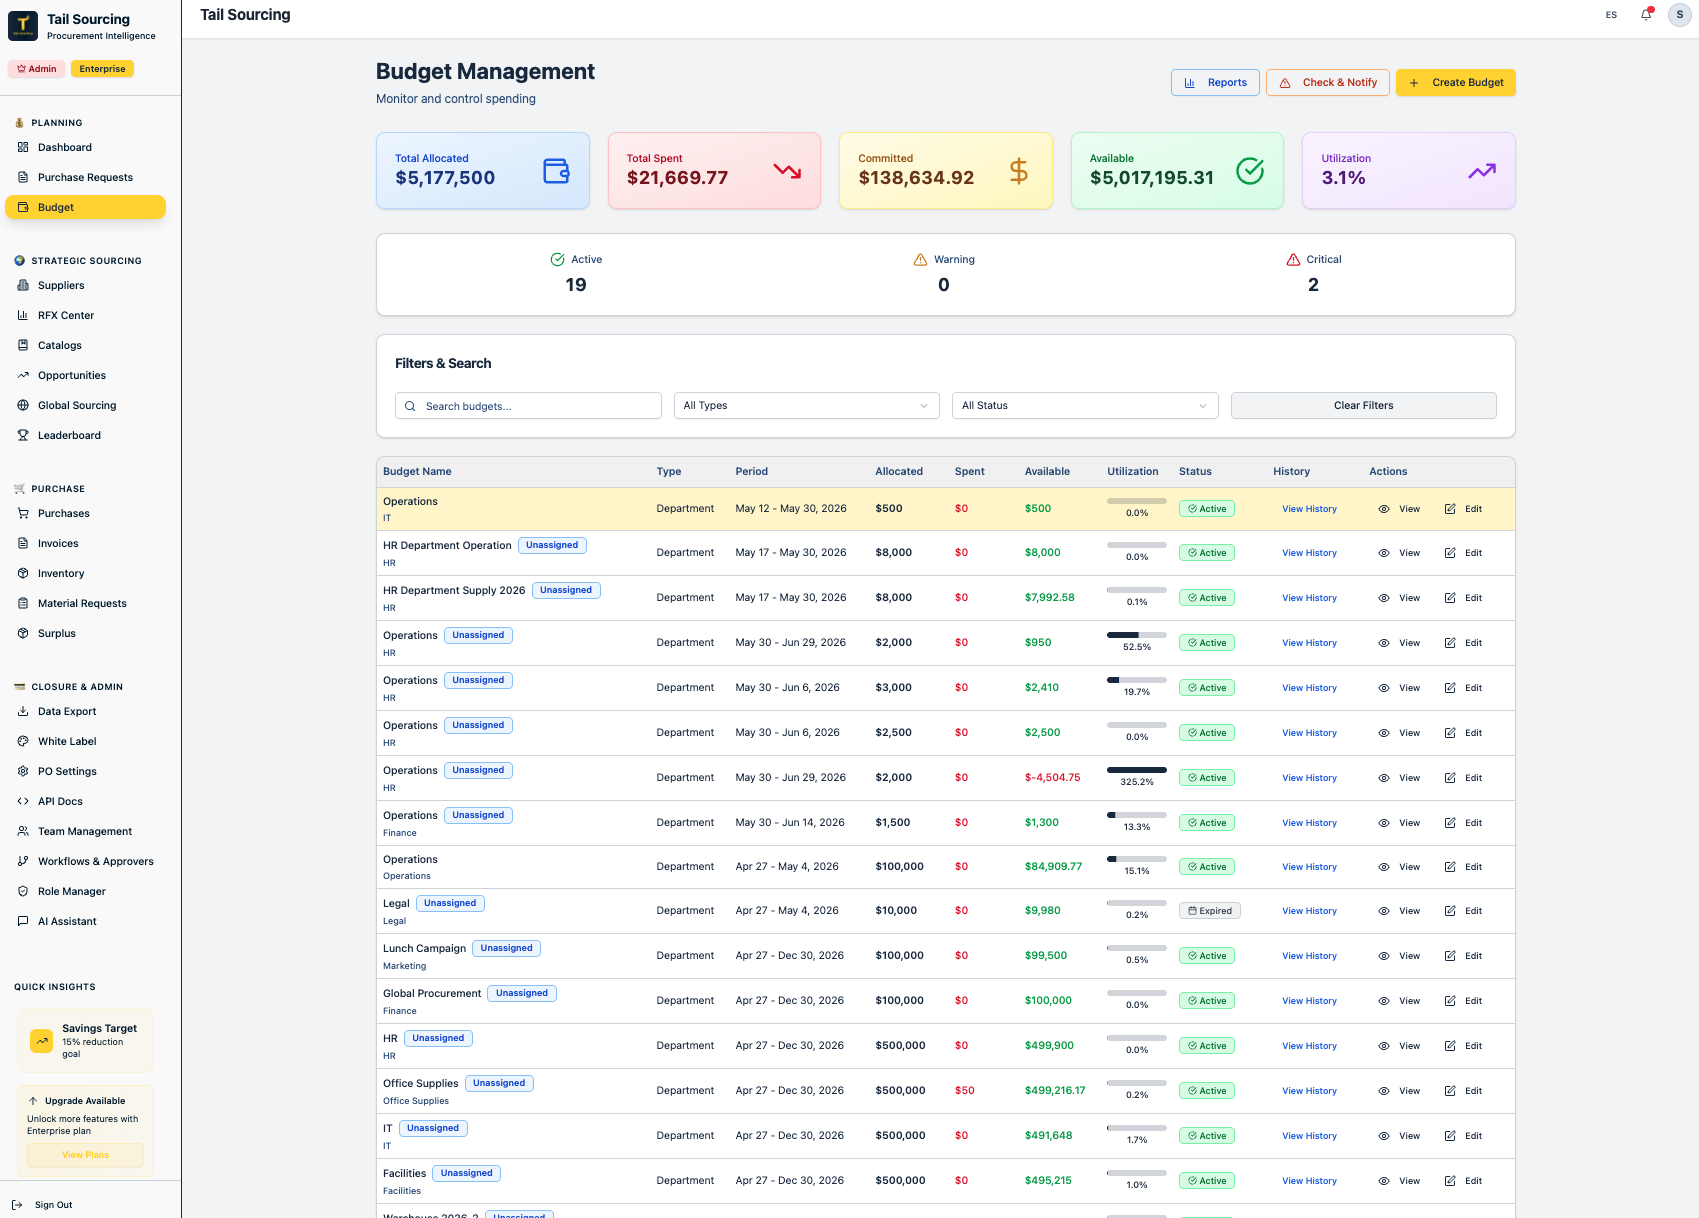This screenshot has width=1699, height=1218.
Task: Open the ES language selector
Action: [x=1611, y=15]
